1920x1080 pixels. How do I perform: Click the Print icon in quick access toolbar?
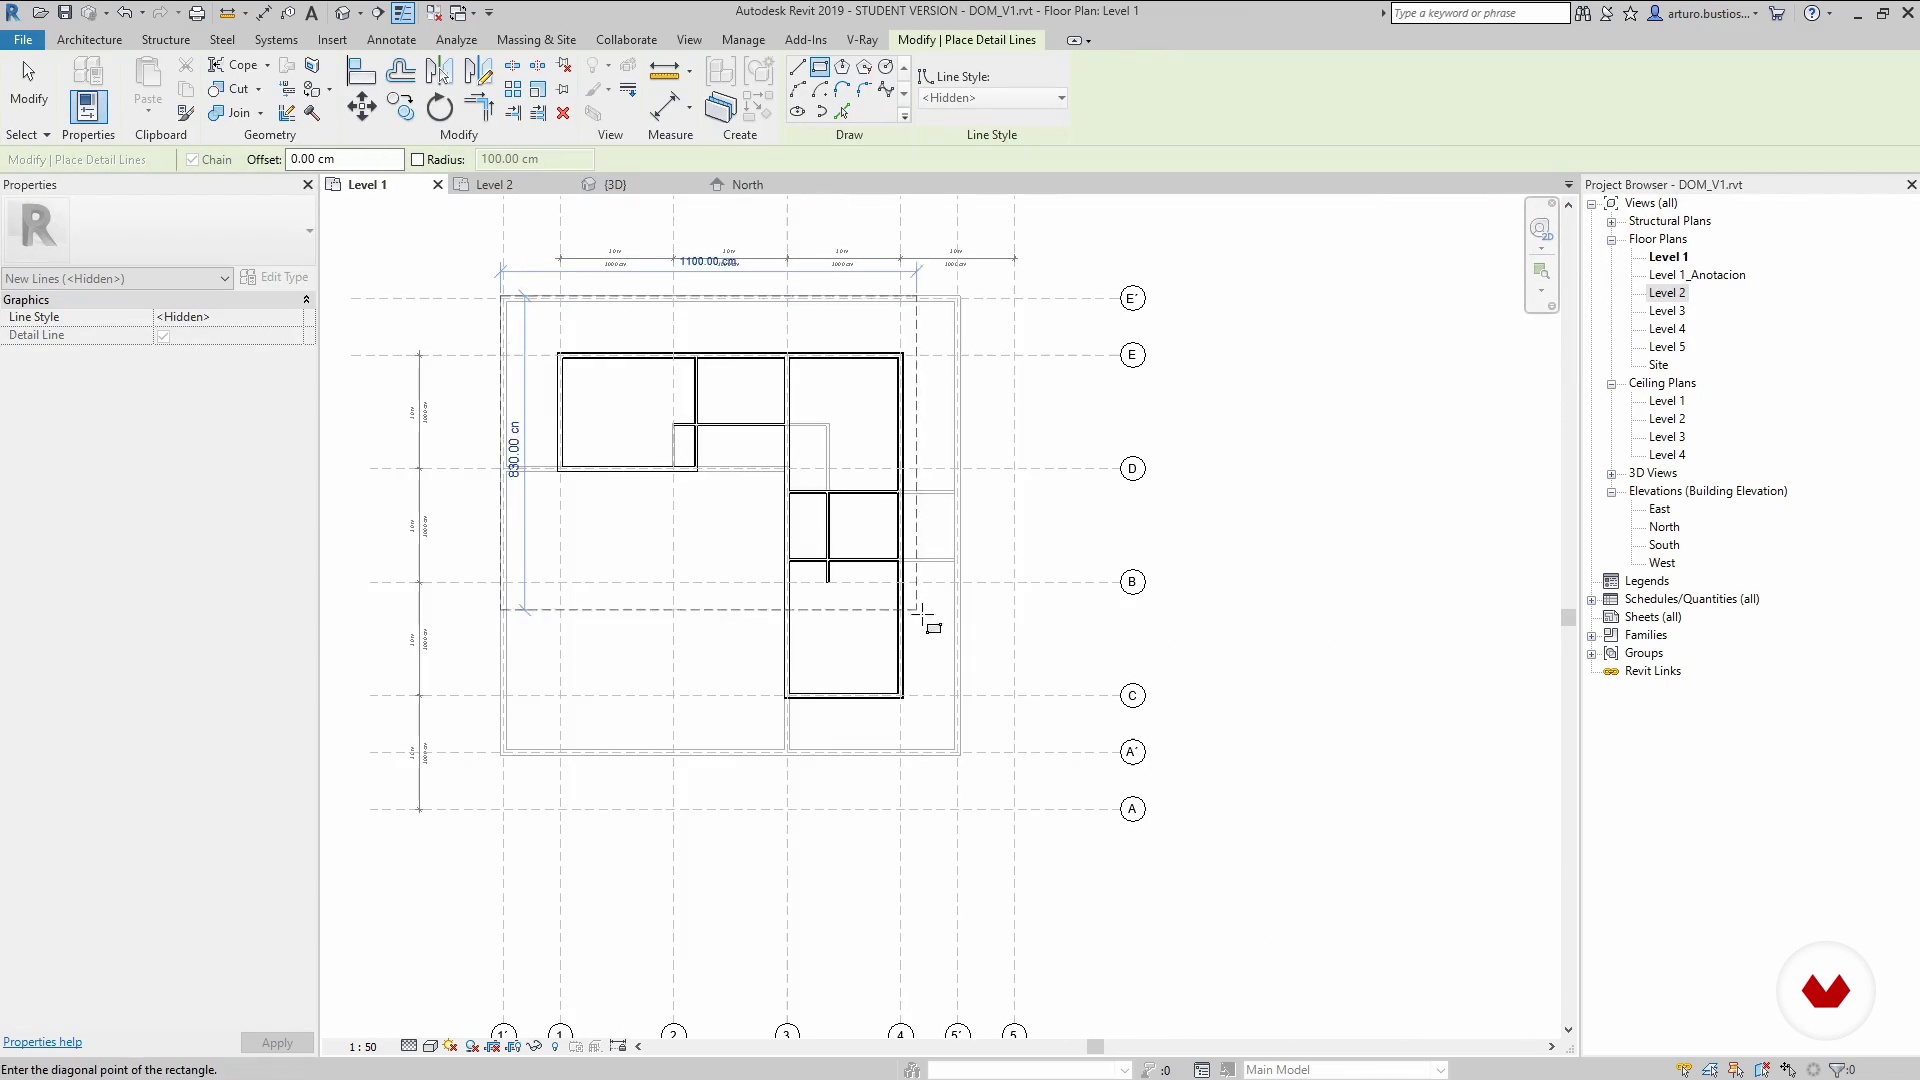click(197, 13)
